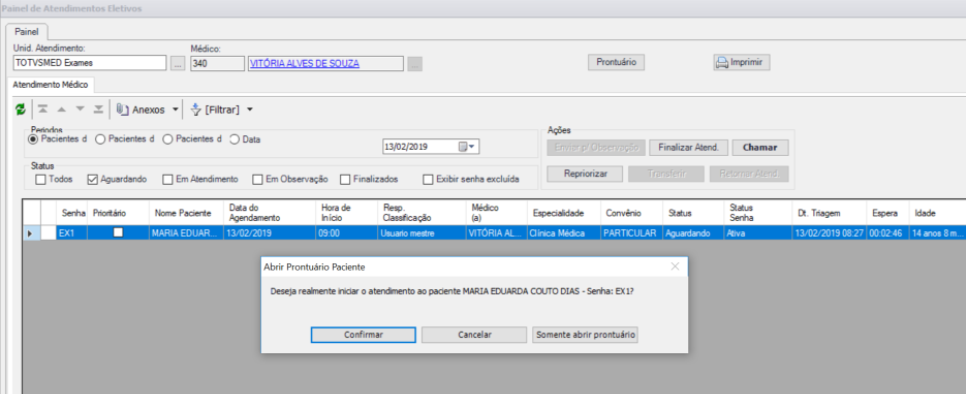This screenshot has width=966, height=394.
Task: Click the Usuario mestre cell
Action: pos(421,233)
